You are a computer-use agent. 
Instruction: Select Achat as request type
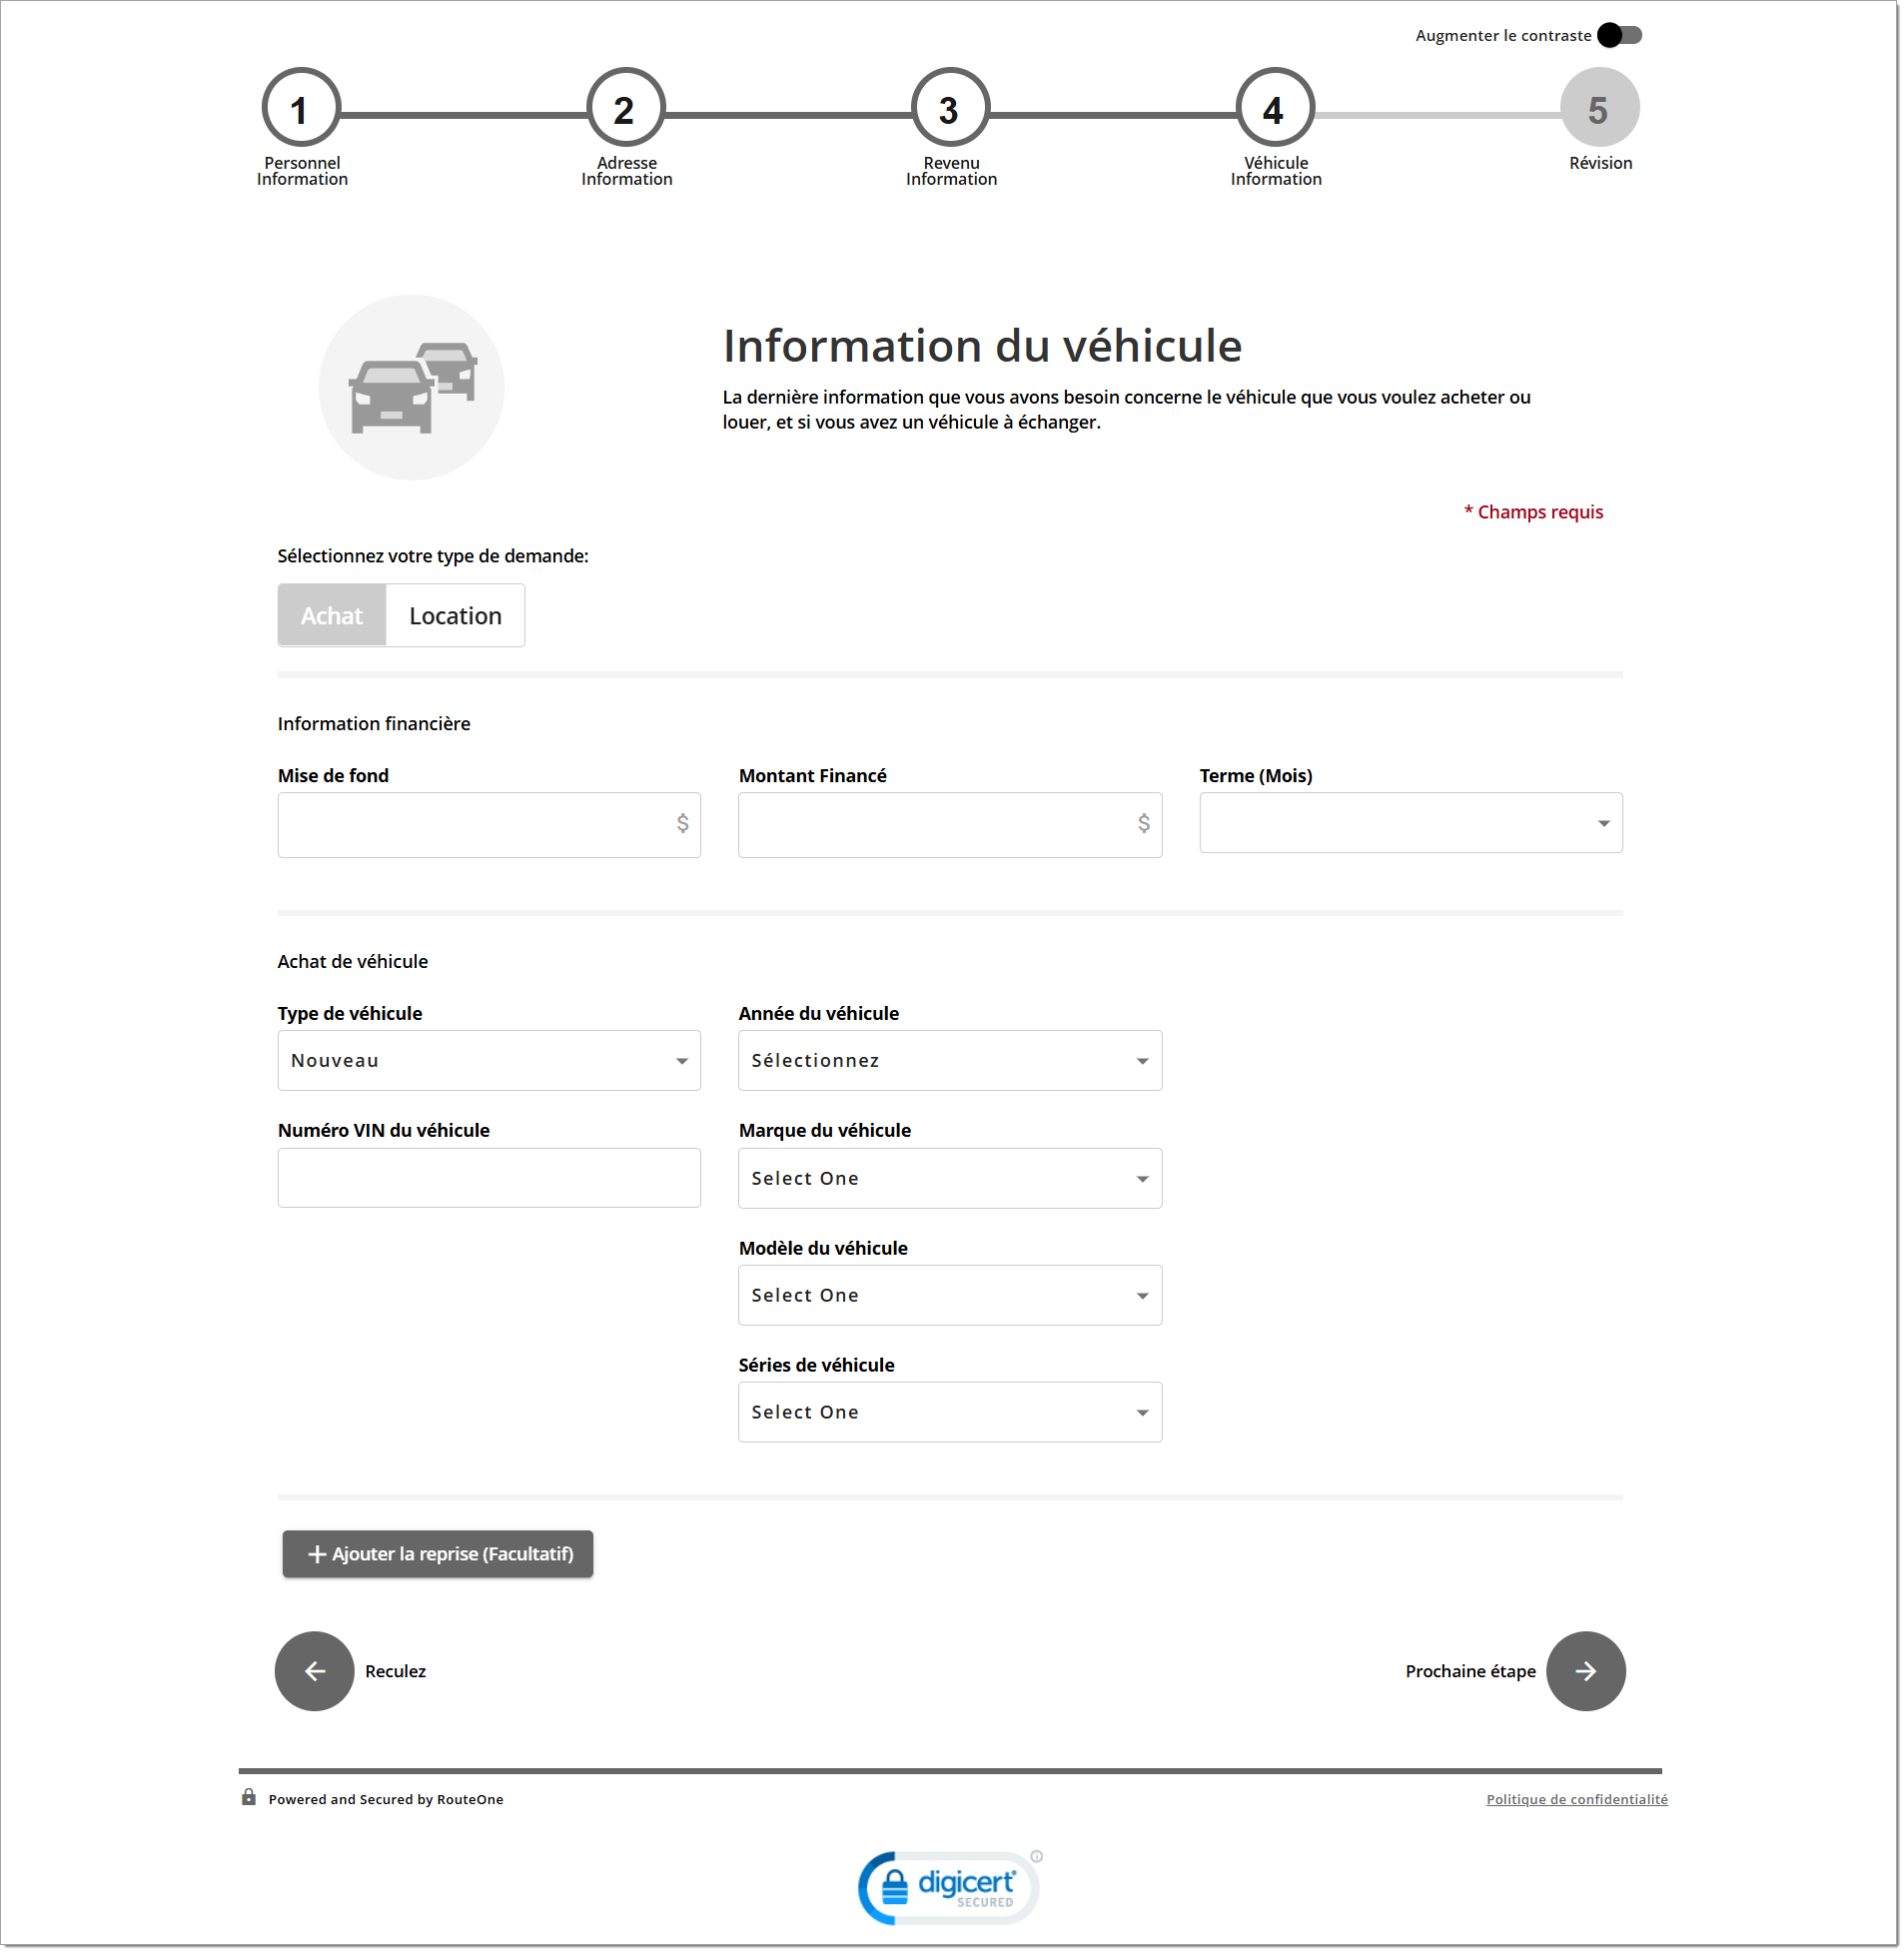332,616
